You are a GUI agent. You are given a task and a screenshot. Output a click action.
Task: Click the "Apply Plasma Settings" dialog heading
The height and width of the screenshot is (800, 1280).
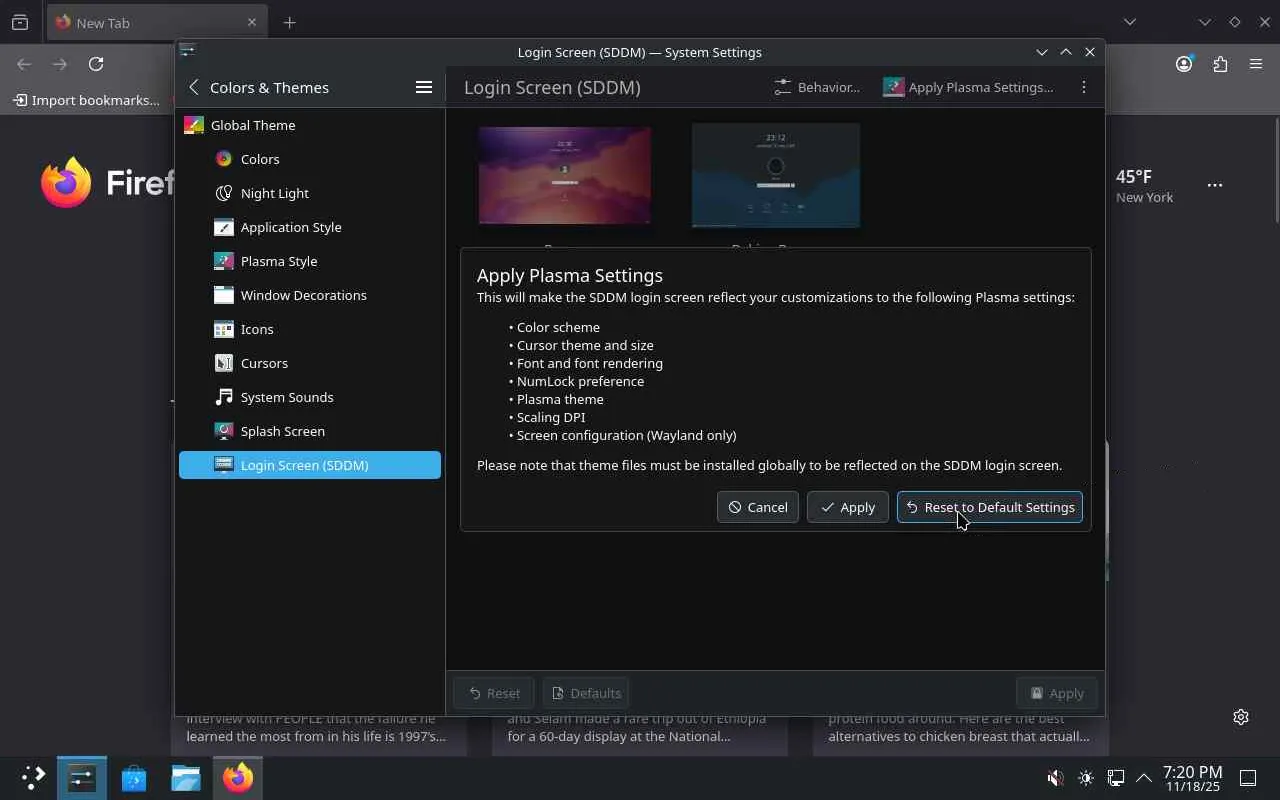pyautogui.click(x=570, y=275)
